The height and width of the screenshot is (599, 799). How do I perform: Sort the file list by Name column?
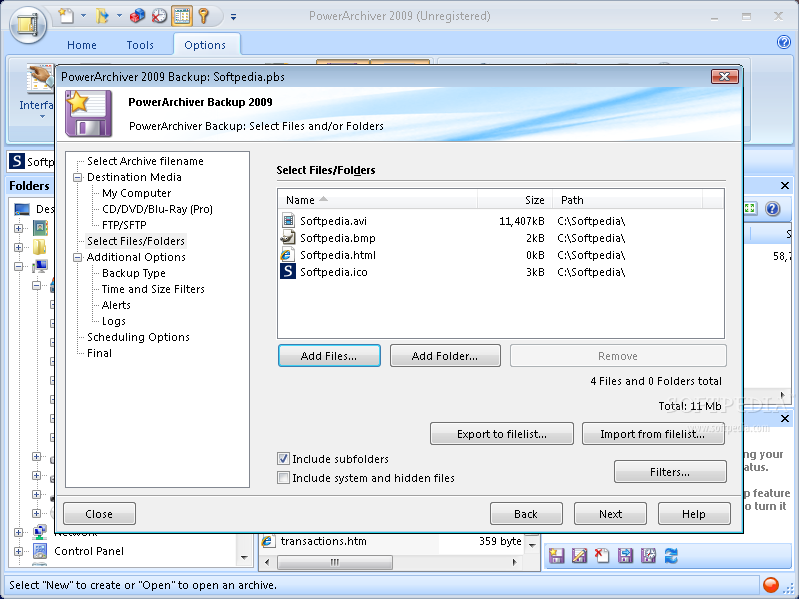pos(378,200)
